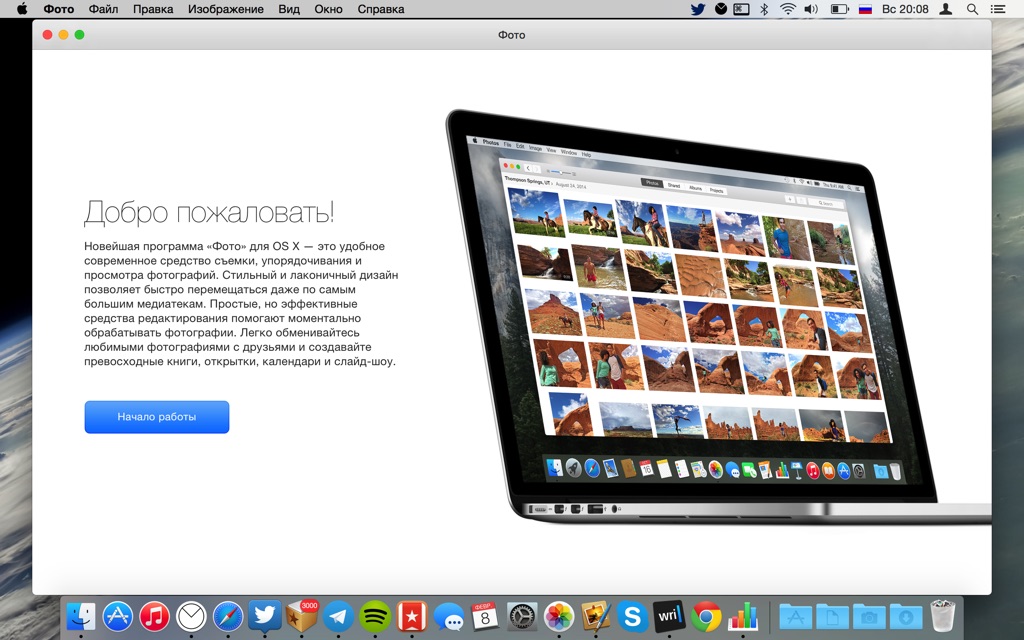Open the Airmail envelope icon in the Dock
The image size is (1024, 640).
(x=191, y=616)
